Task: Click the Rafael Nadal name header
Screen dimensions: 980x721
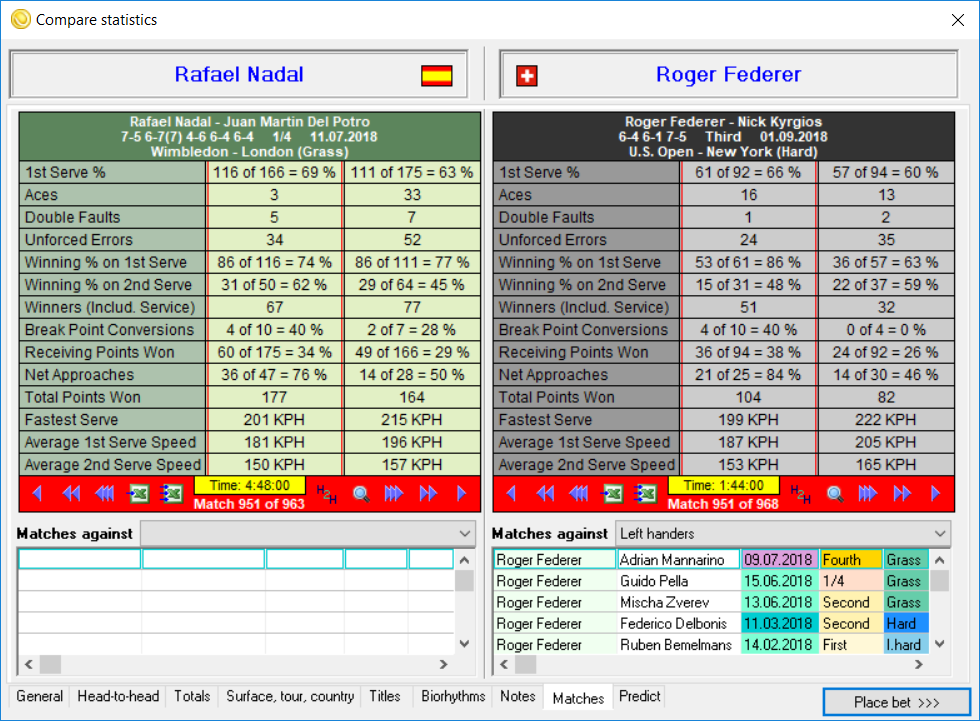Action: 239,74
